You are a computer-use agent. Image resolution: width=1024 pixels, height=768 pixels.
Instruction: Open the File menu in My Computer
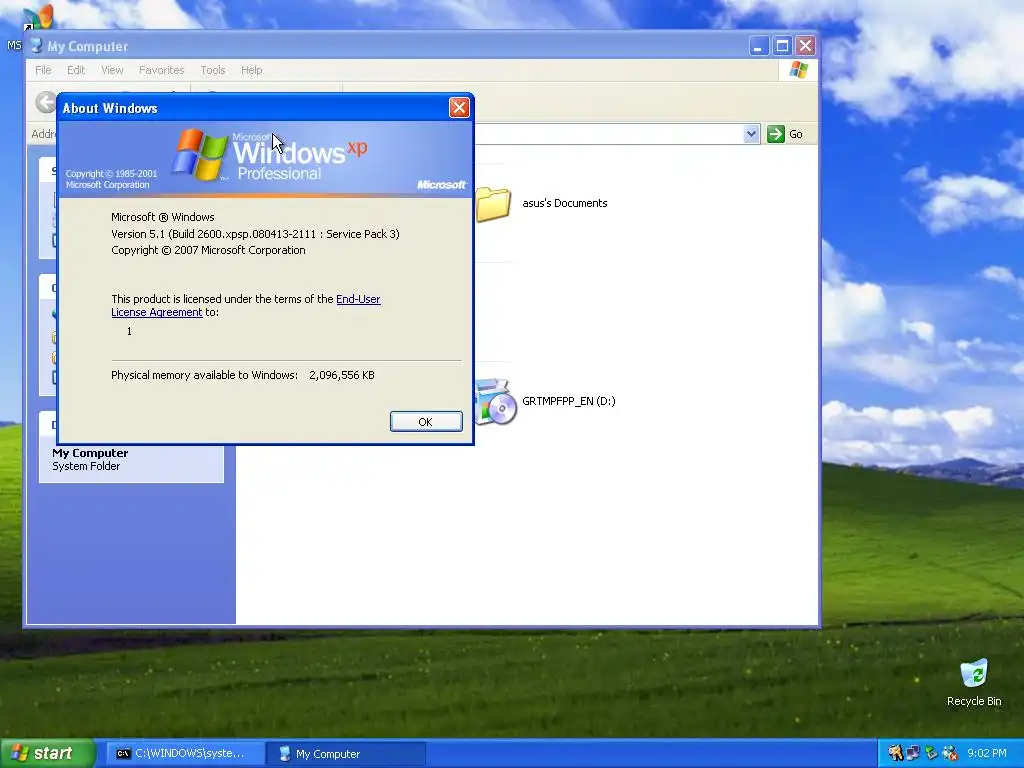pos(43,70)
